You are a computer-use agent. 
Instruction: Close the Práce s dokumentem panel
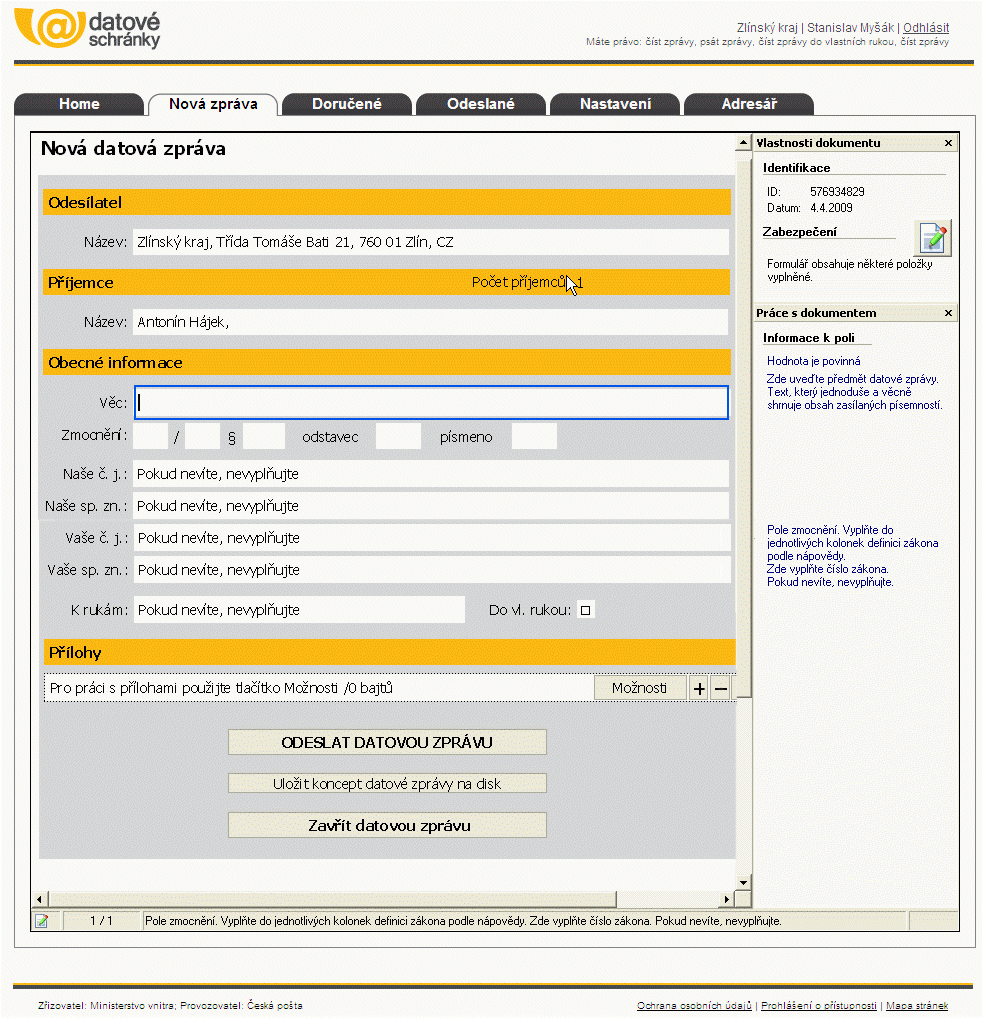[948, 313]
